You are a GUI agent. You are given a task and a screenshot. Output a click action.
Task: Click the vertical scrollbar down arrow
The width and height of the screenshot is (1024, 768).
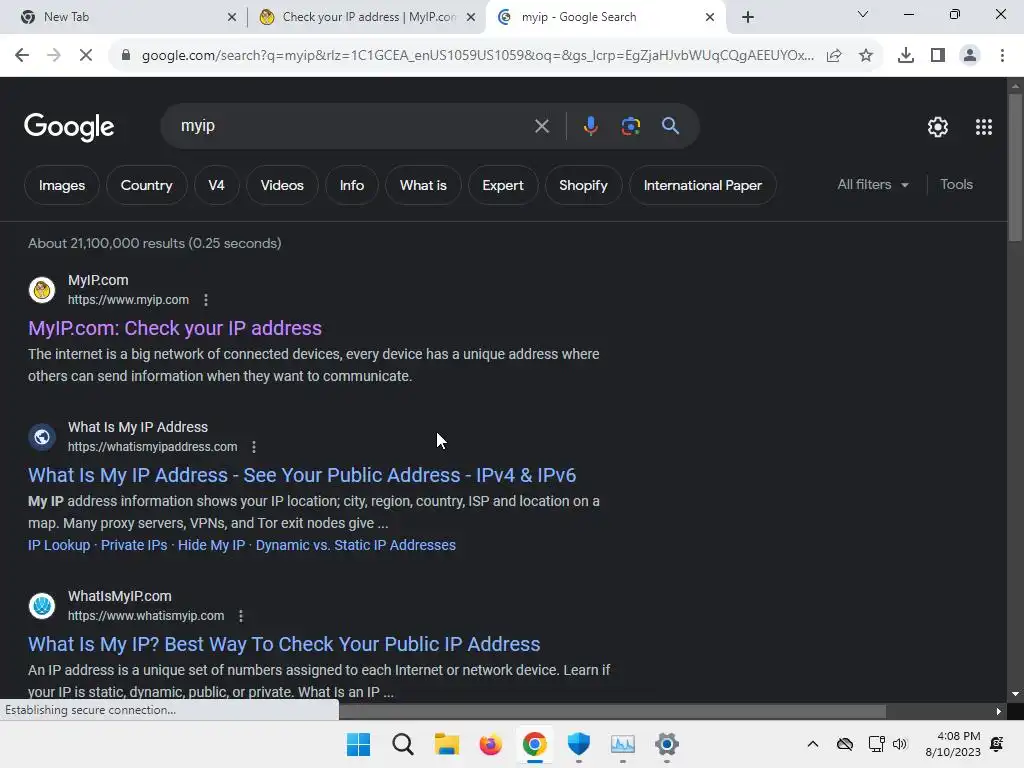point(1015,694)
